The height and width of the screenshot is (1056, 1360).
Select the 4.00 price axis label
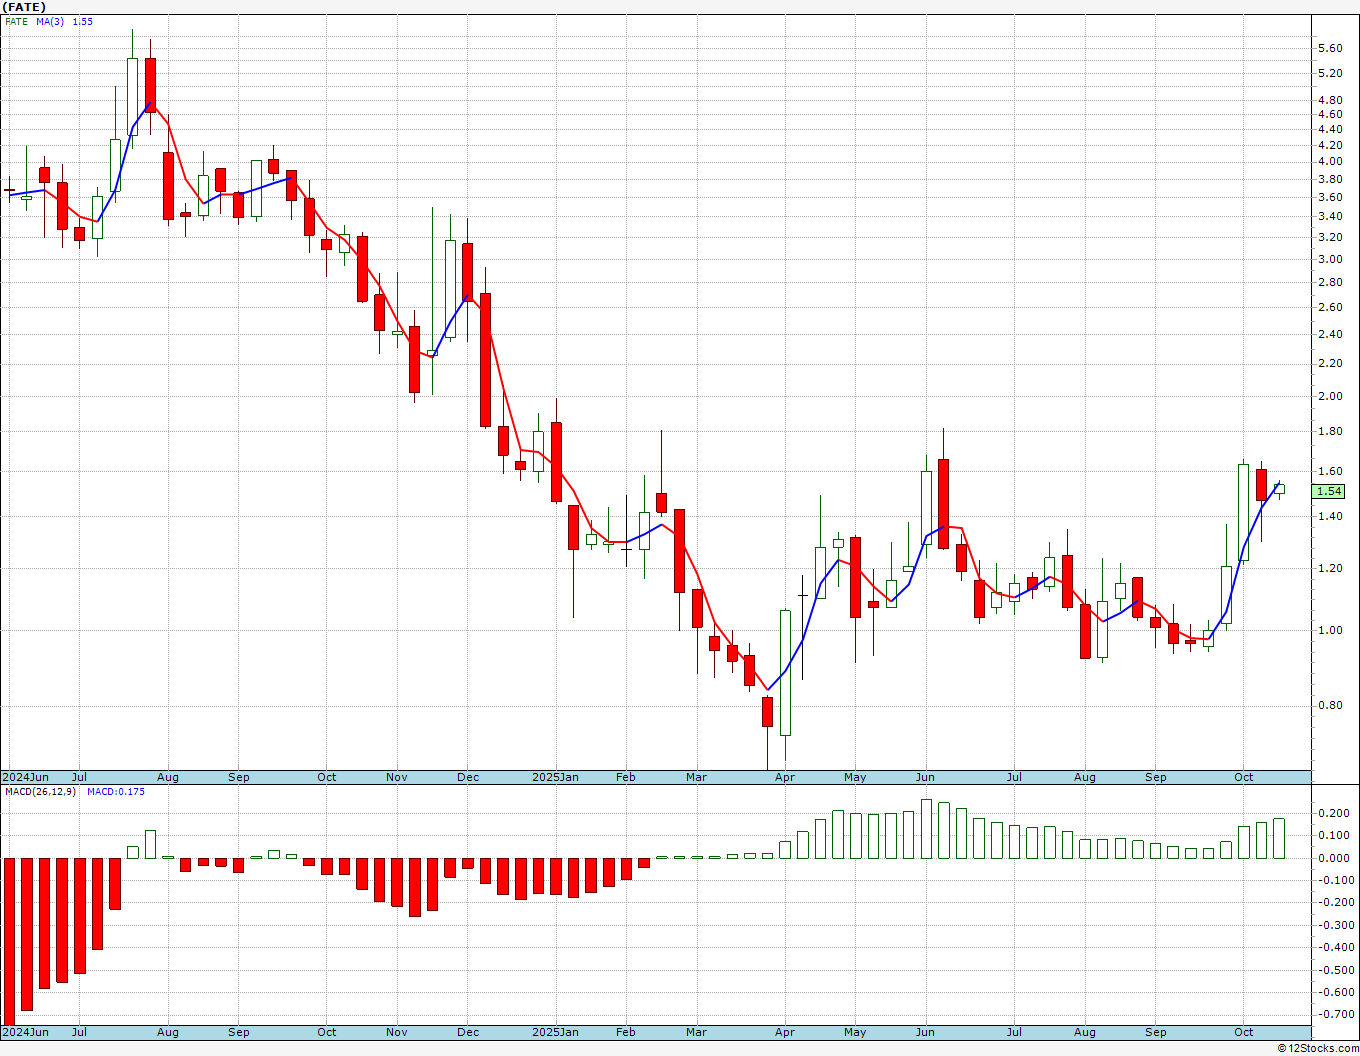pyautogui.click(x=1330, y=161)
